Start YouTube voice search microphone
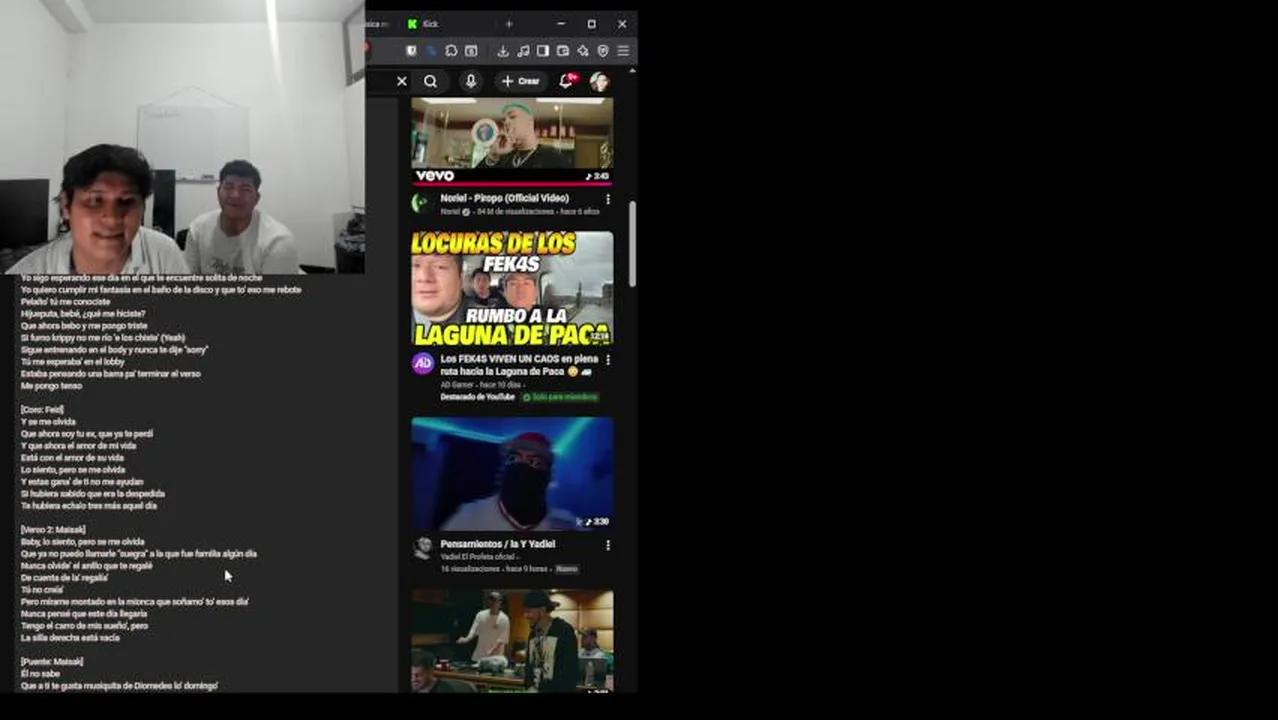The width and height of the screenshot is (1278, 720). (470, 81)
